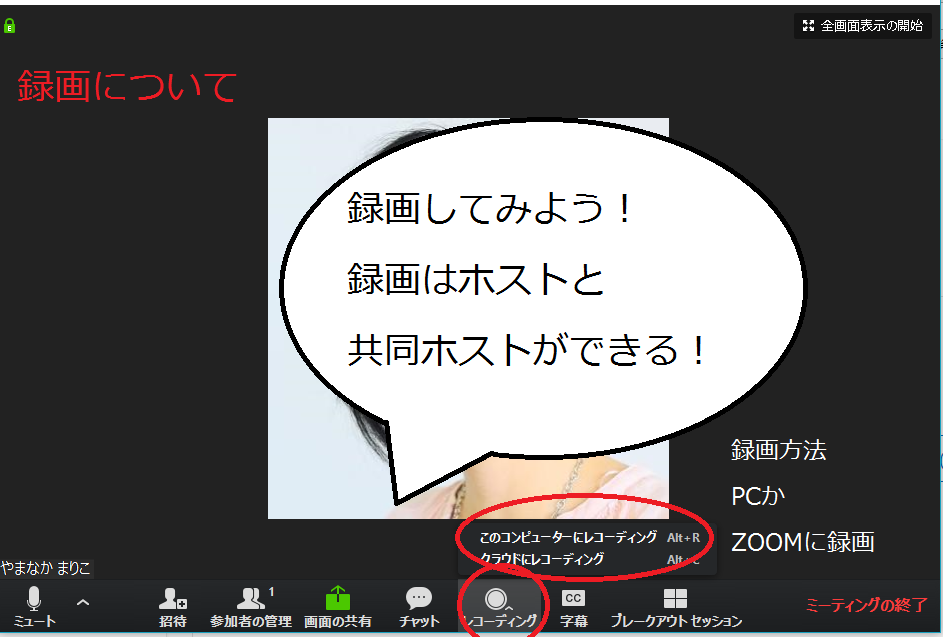Click ミーティングの終了 to end meeting
Image resolution: width=943 pixels, height=637 pixels.
[x=866, y=605]
